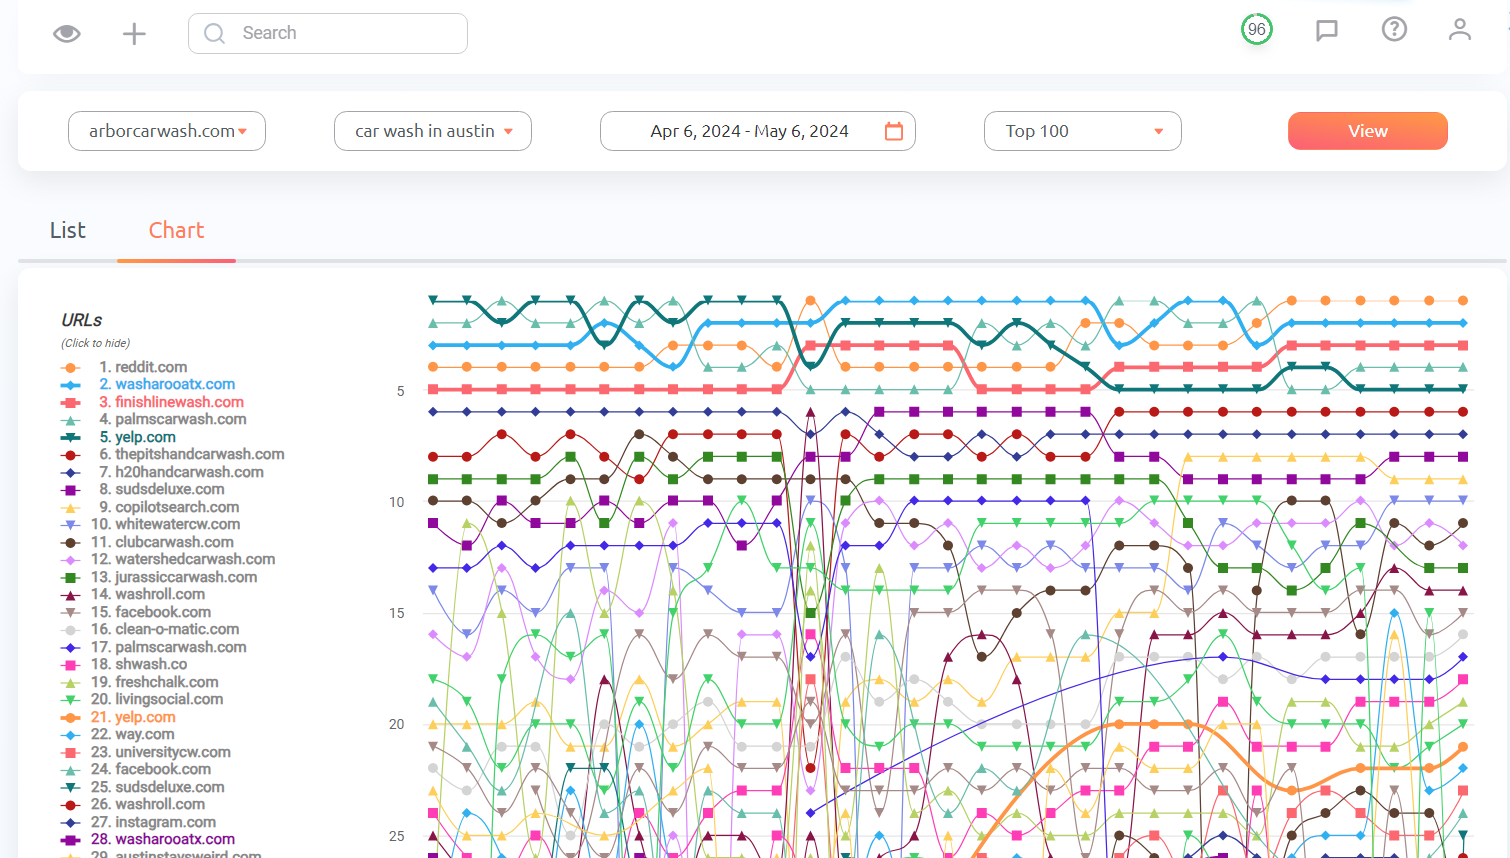Click the orange reddit.com legend color marker
Screen dimensions: 1510x858
[70, 368]
